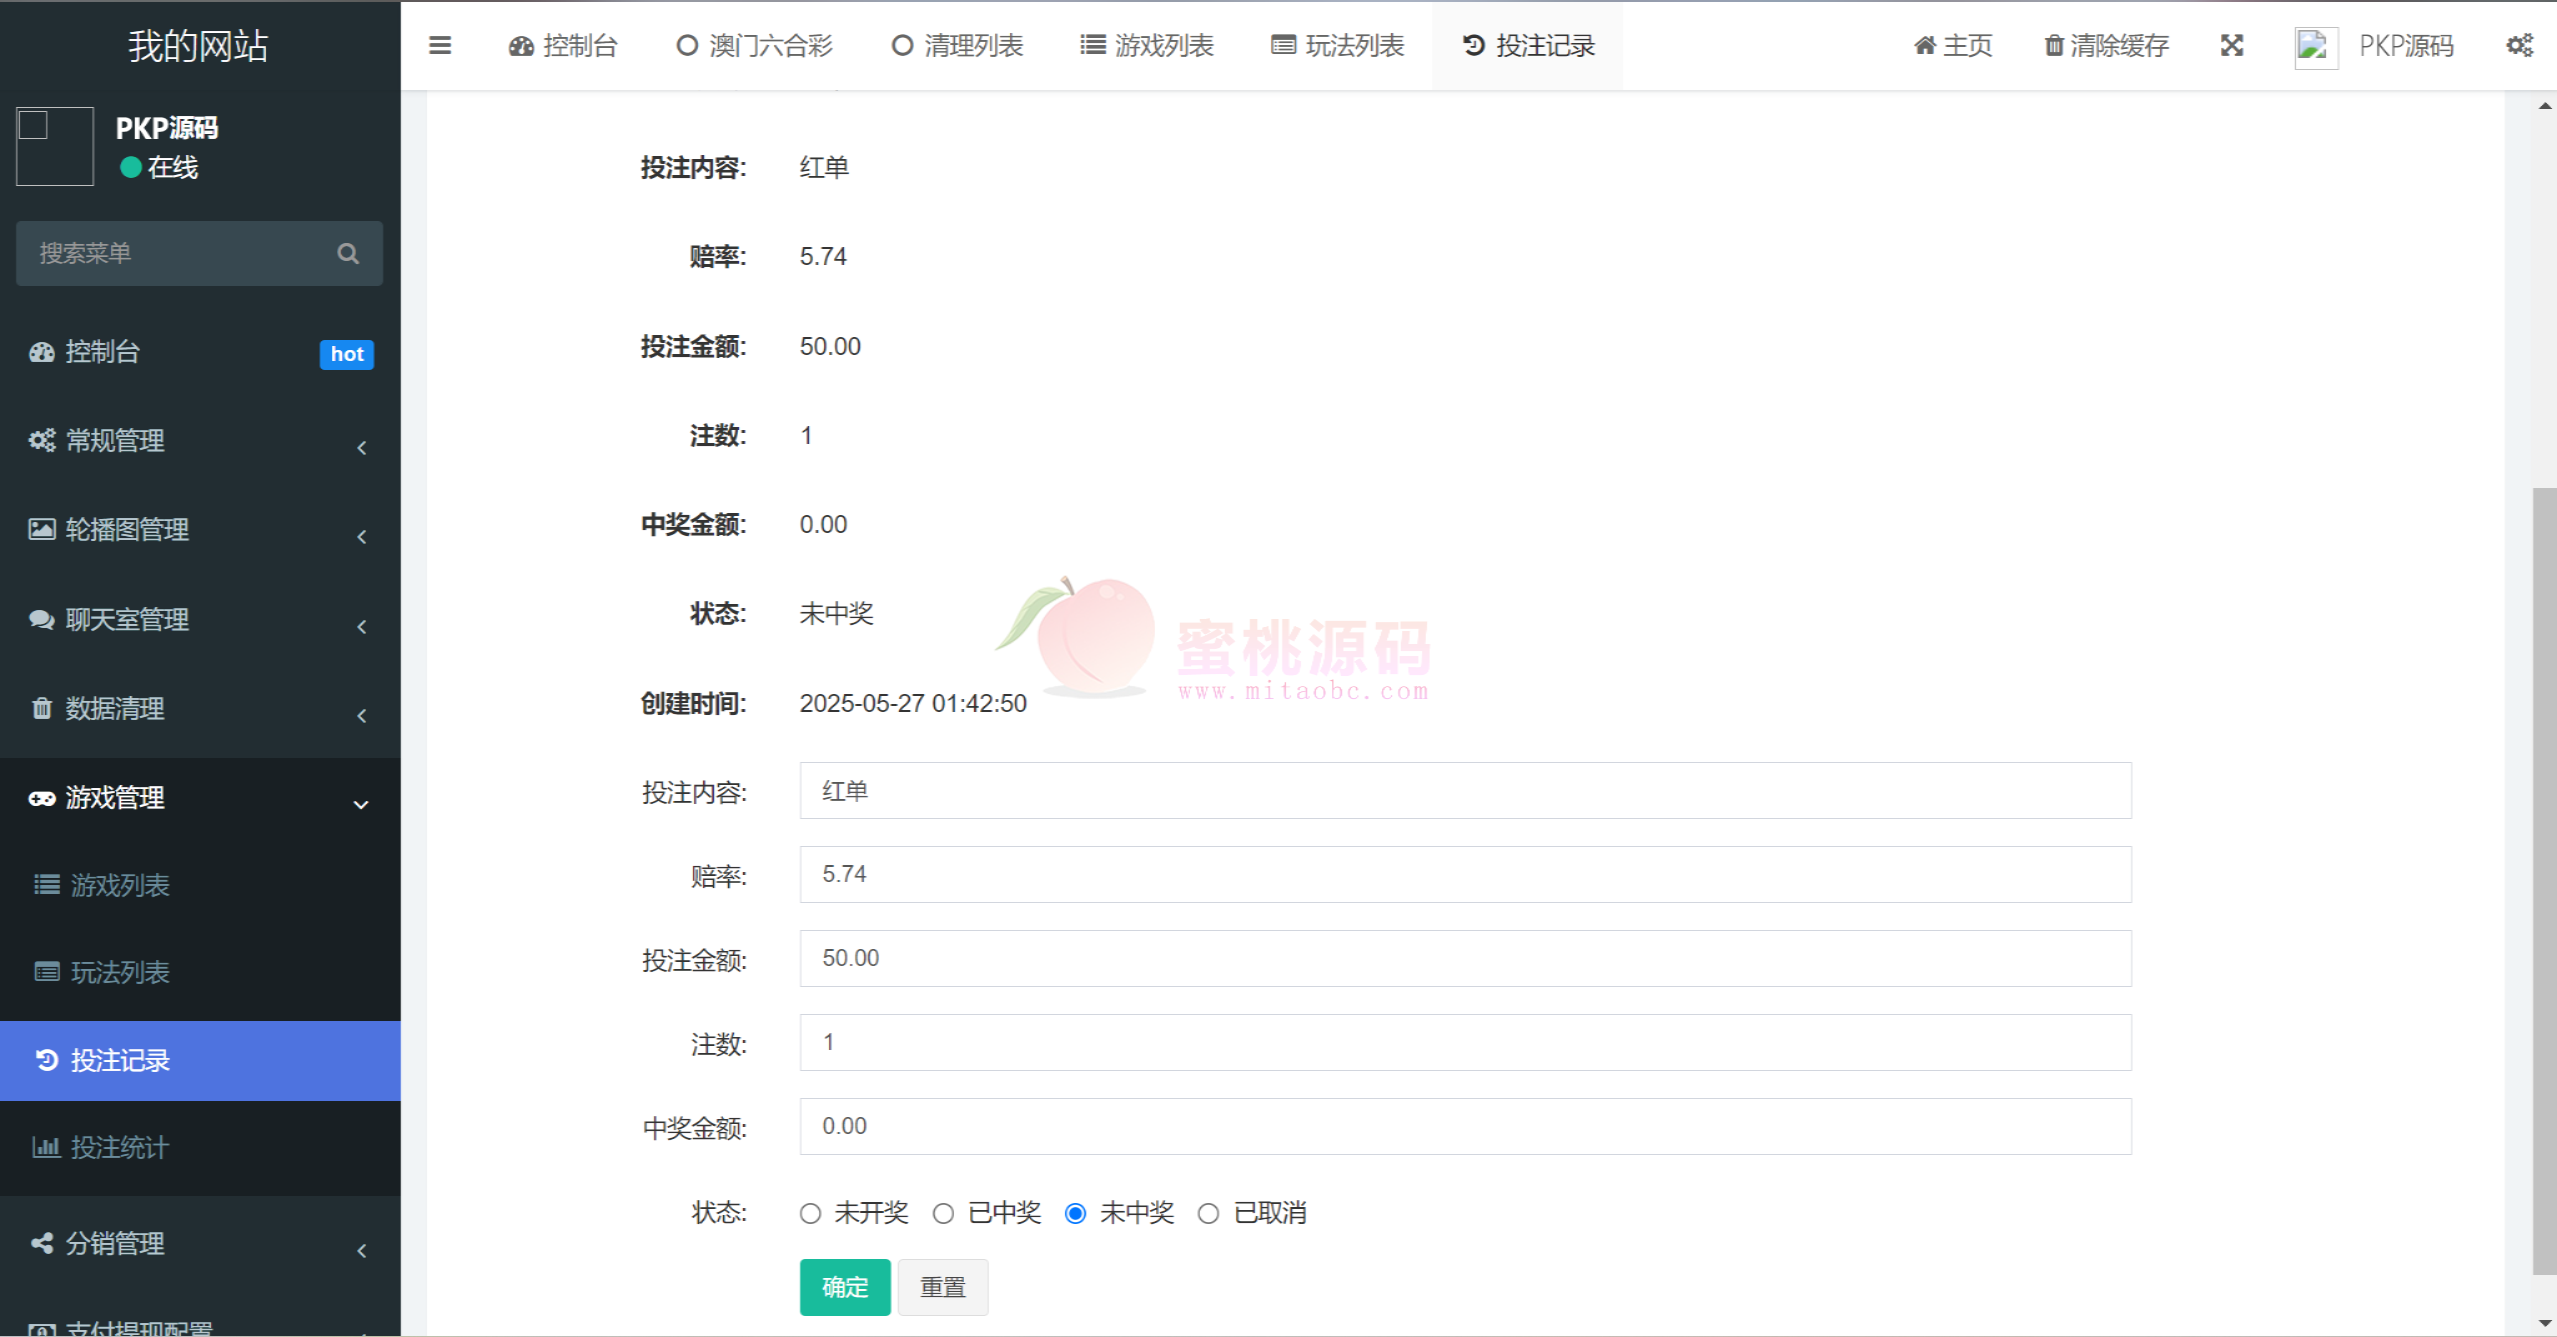2557x1337 pixels.
Task: Click the 重置 button
Action: click(x=942, y=1287)
